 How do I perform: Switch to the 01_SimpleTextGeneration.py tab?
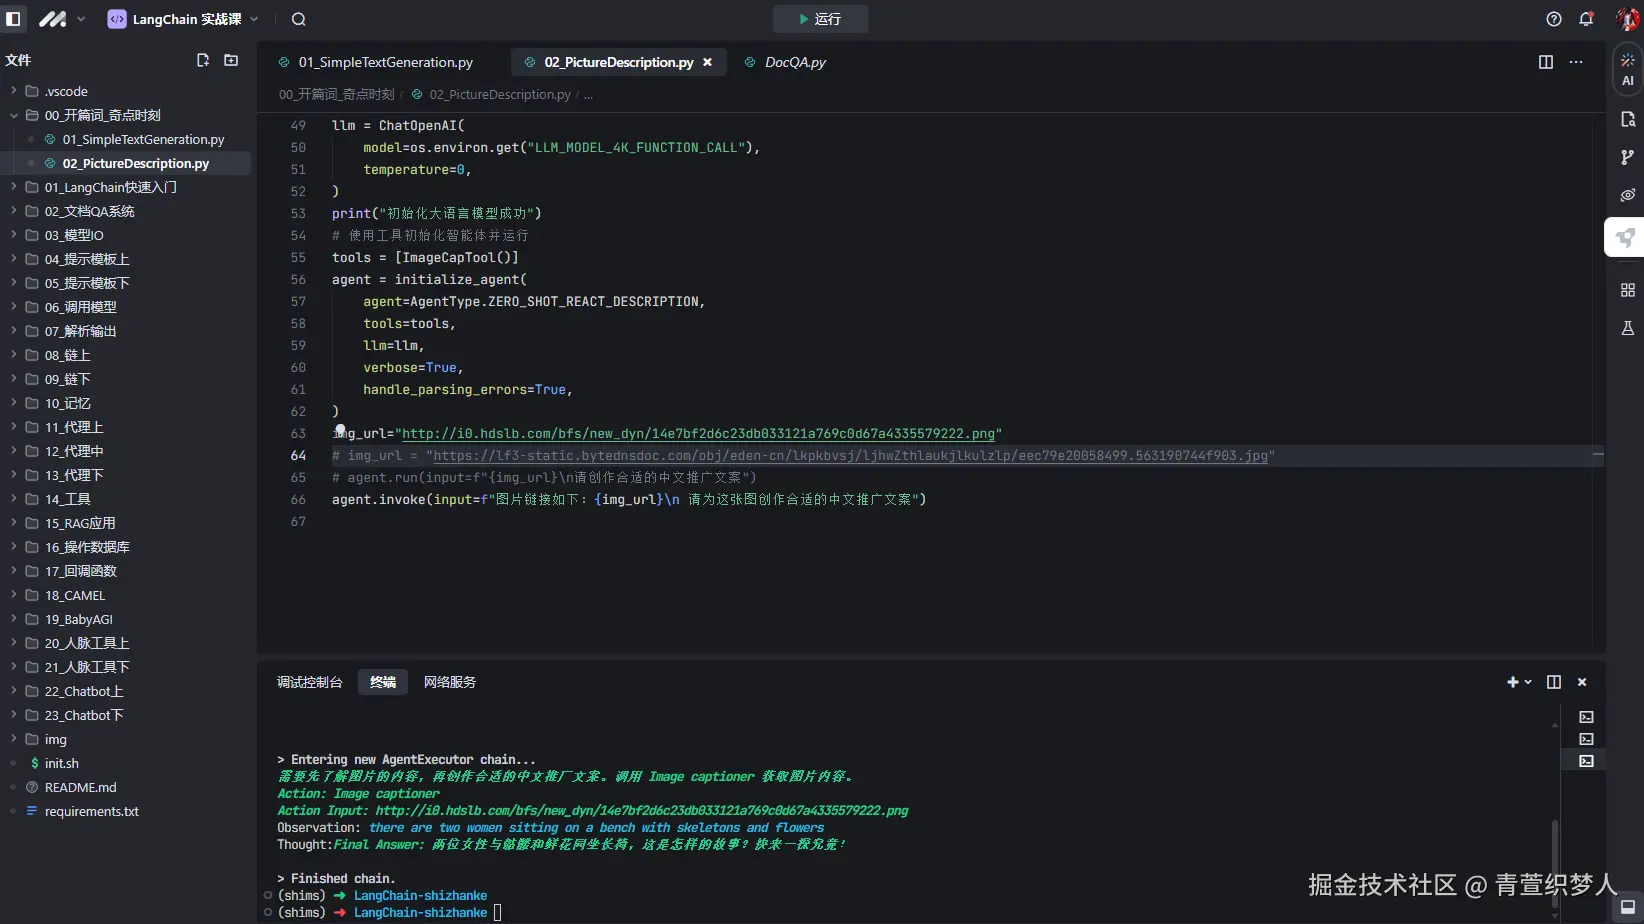point(385,62)
